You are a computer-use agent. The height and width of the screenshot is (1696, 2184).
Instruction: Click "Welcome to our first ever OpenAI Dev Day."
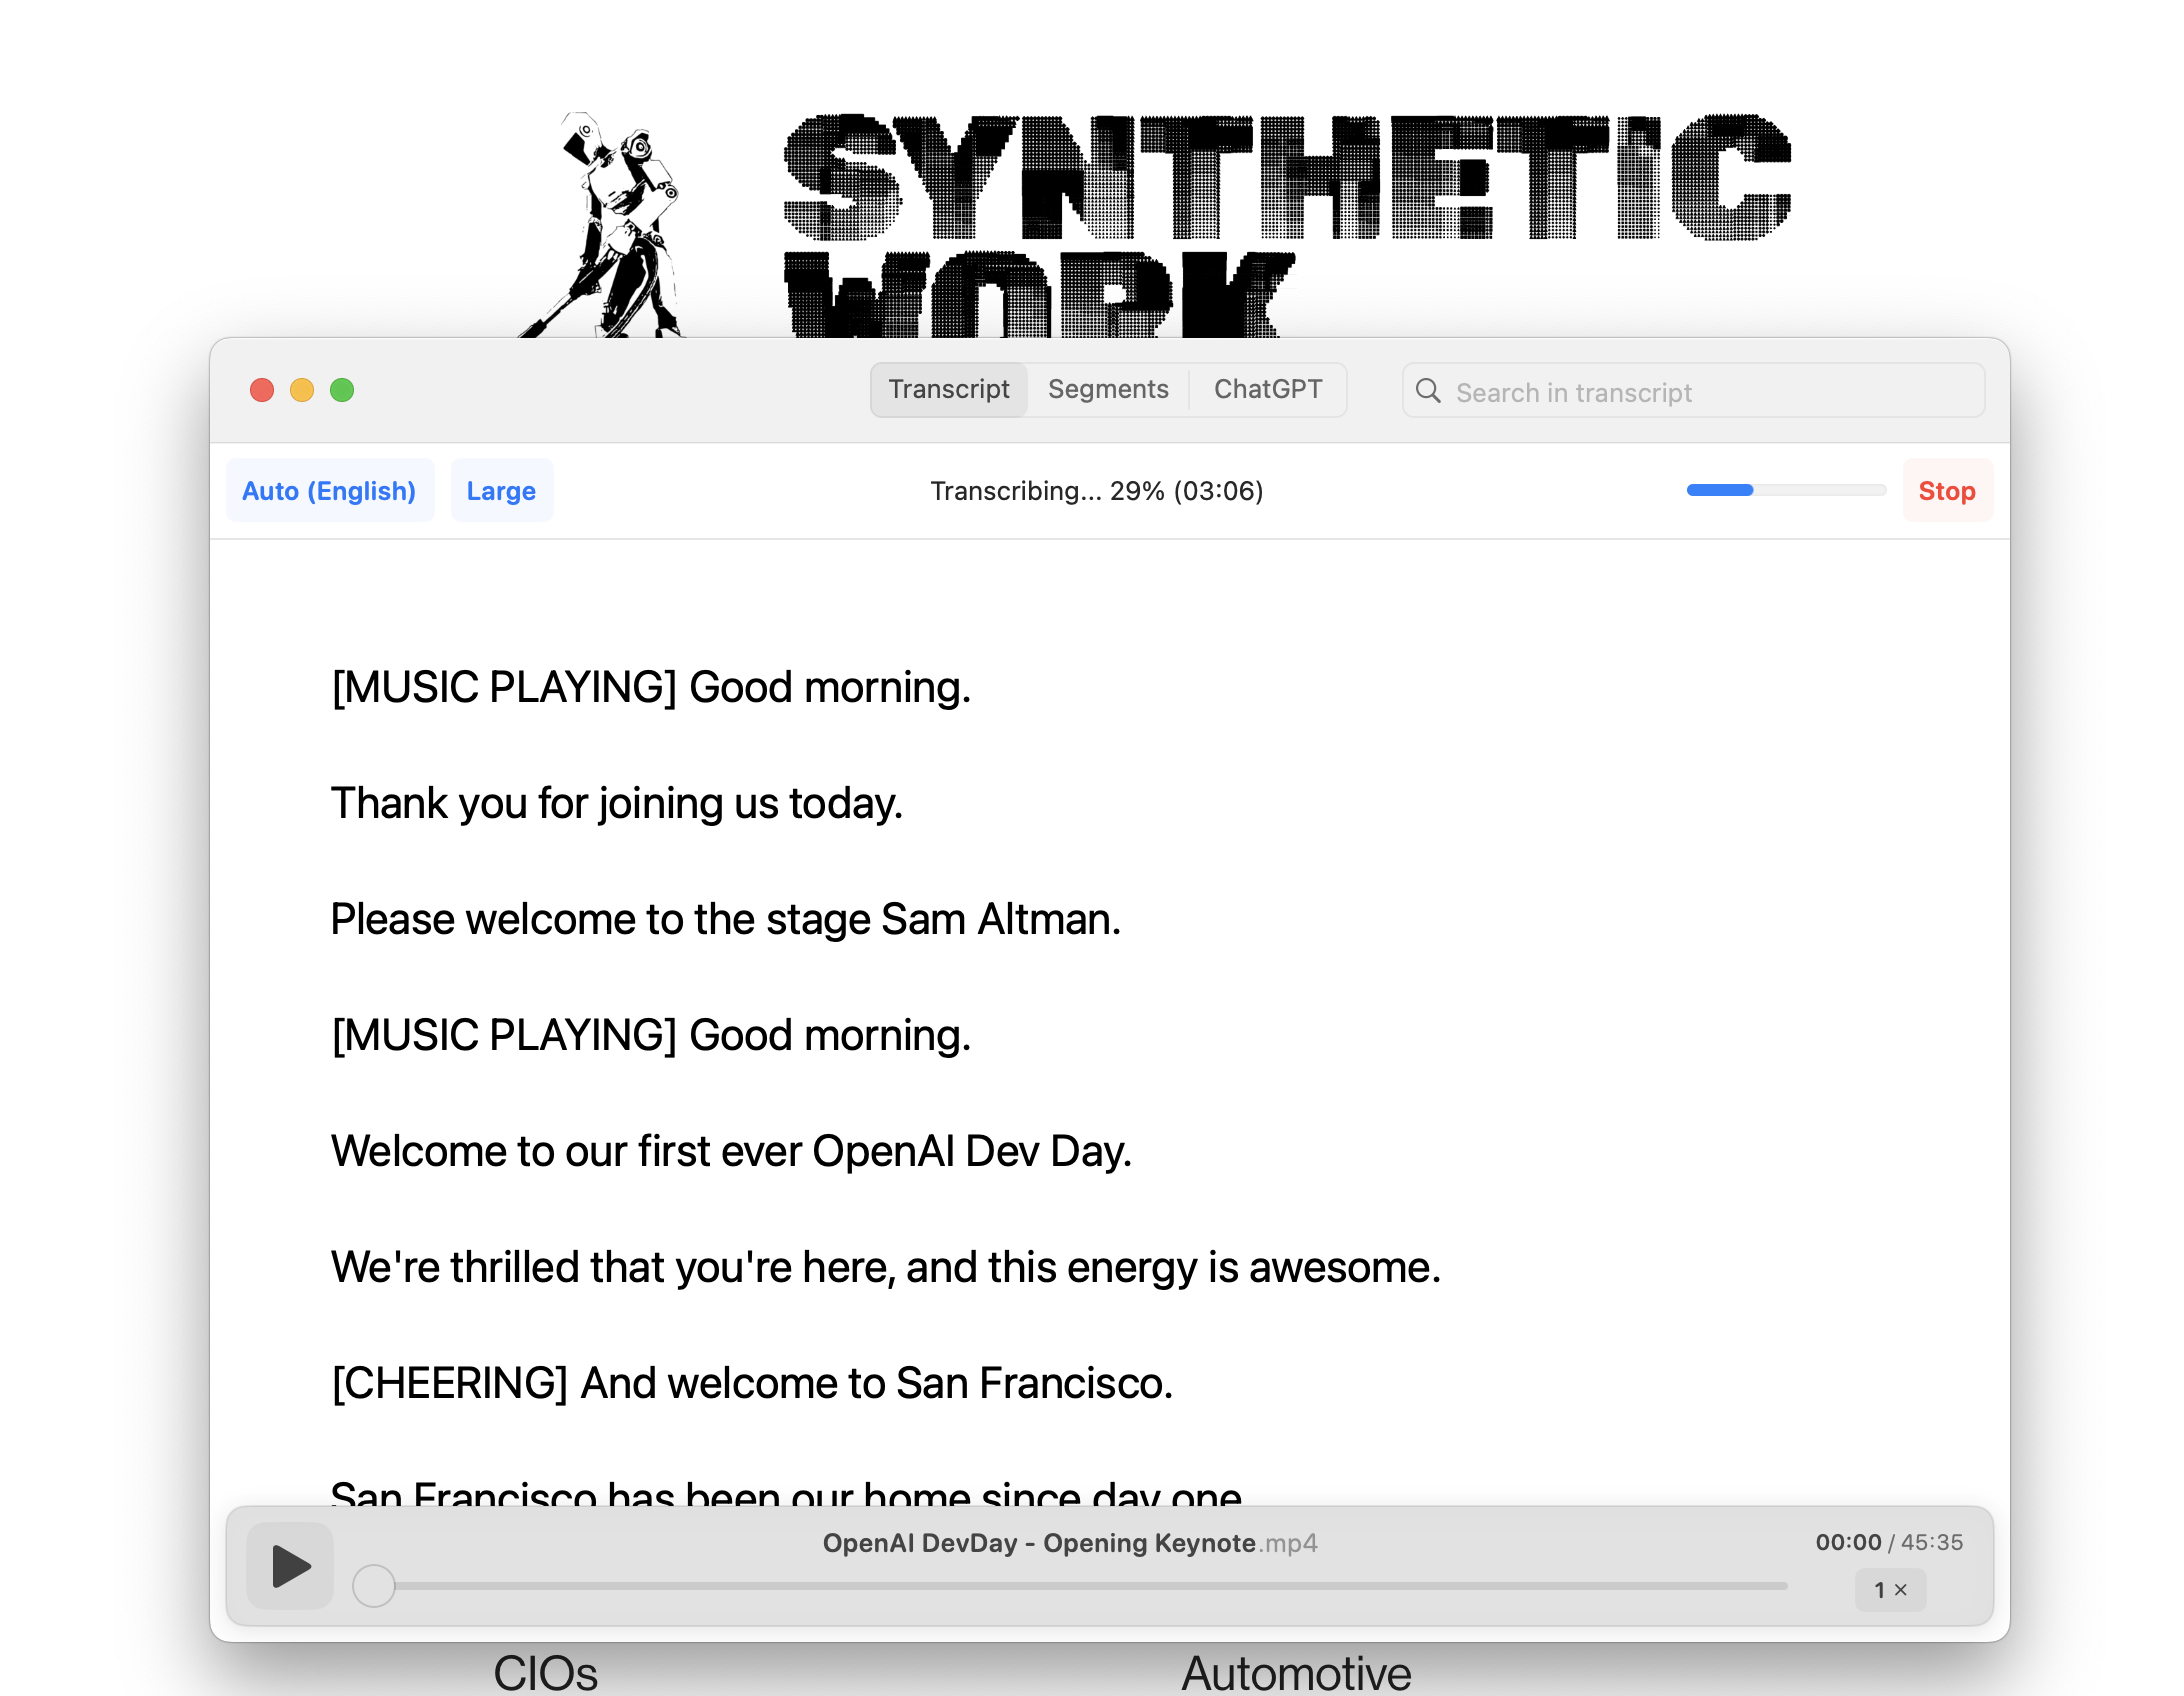coord(732,1152)
